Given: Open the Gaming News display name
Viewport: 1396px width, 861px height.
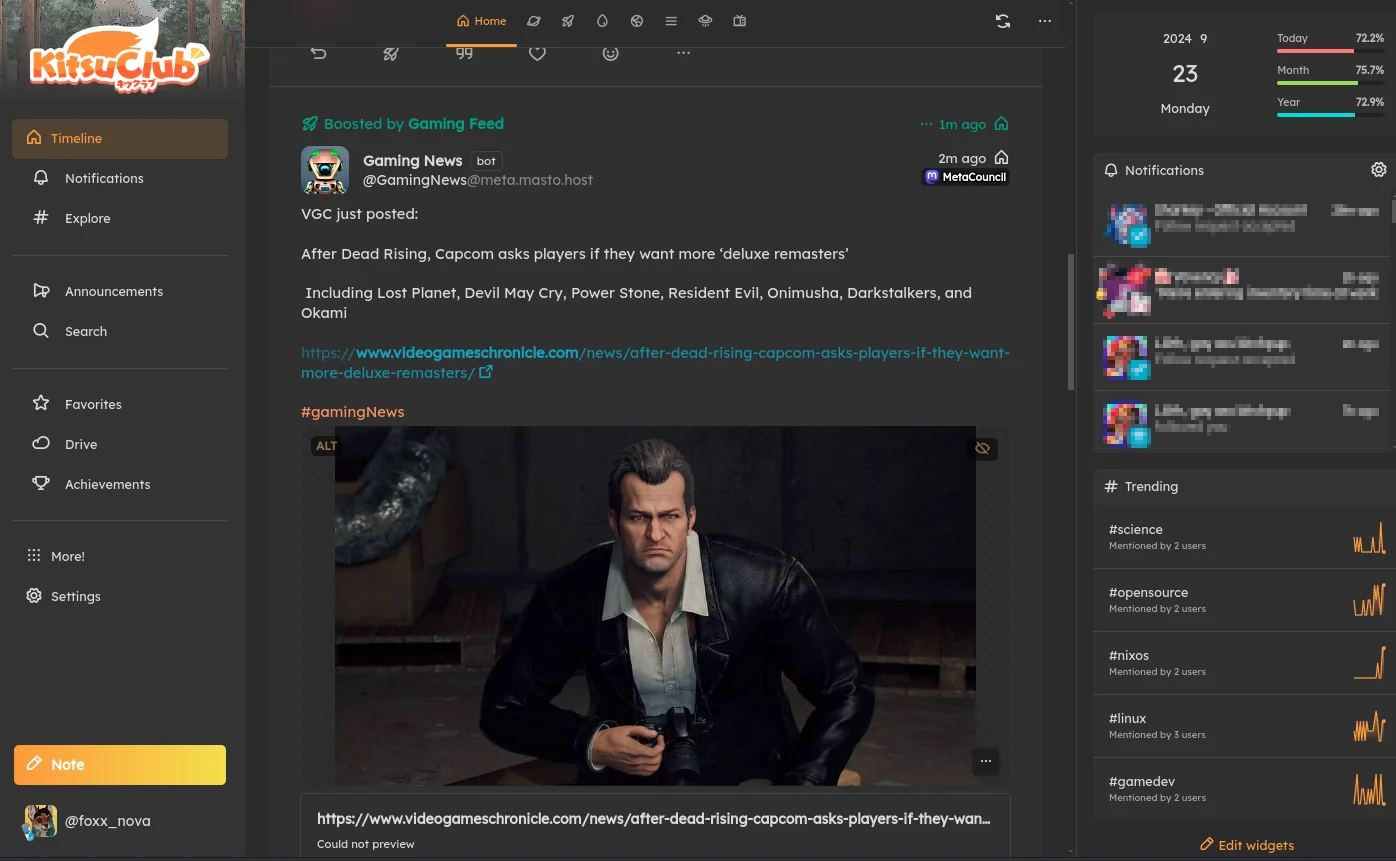Looking at the screenshot, I should click(x=412, y=160).
